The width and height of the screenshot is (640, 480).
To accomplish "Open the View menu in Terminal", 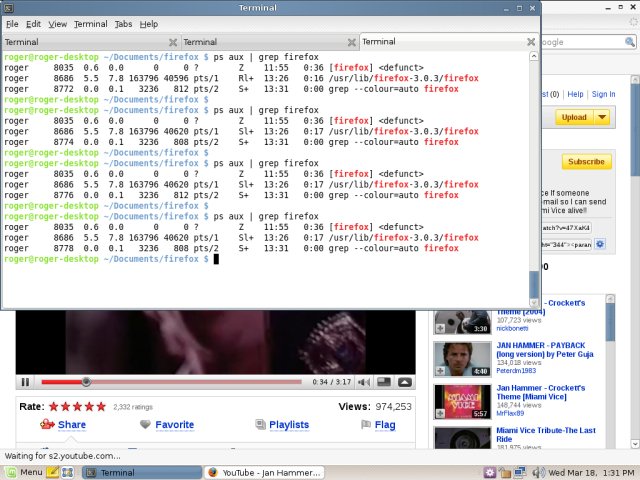I will (58, 24).
